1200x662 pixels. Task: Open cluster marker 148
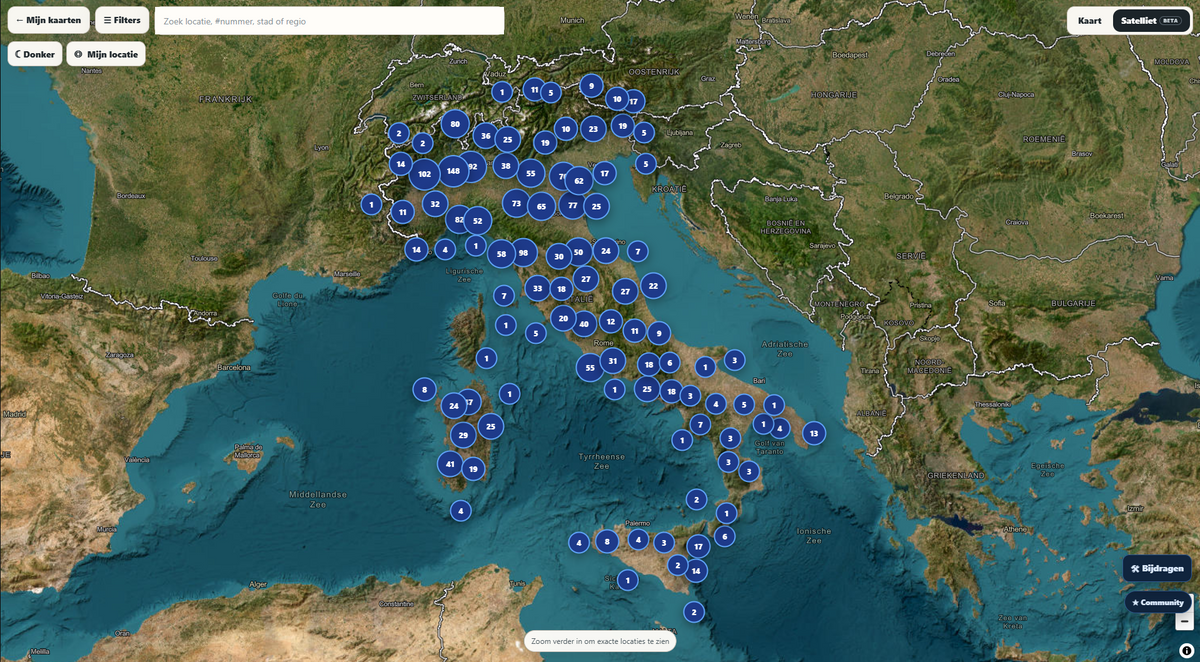tap(453, 171)
